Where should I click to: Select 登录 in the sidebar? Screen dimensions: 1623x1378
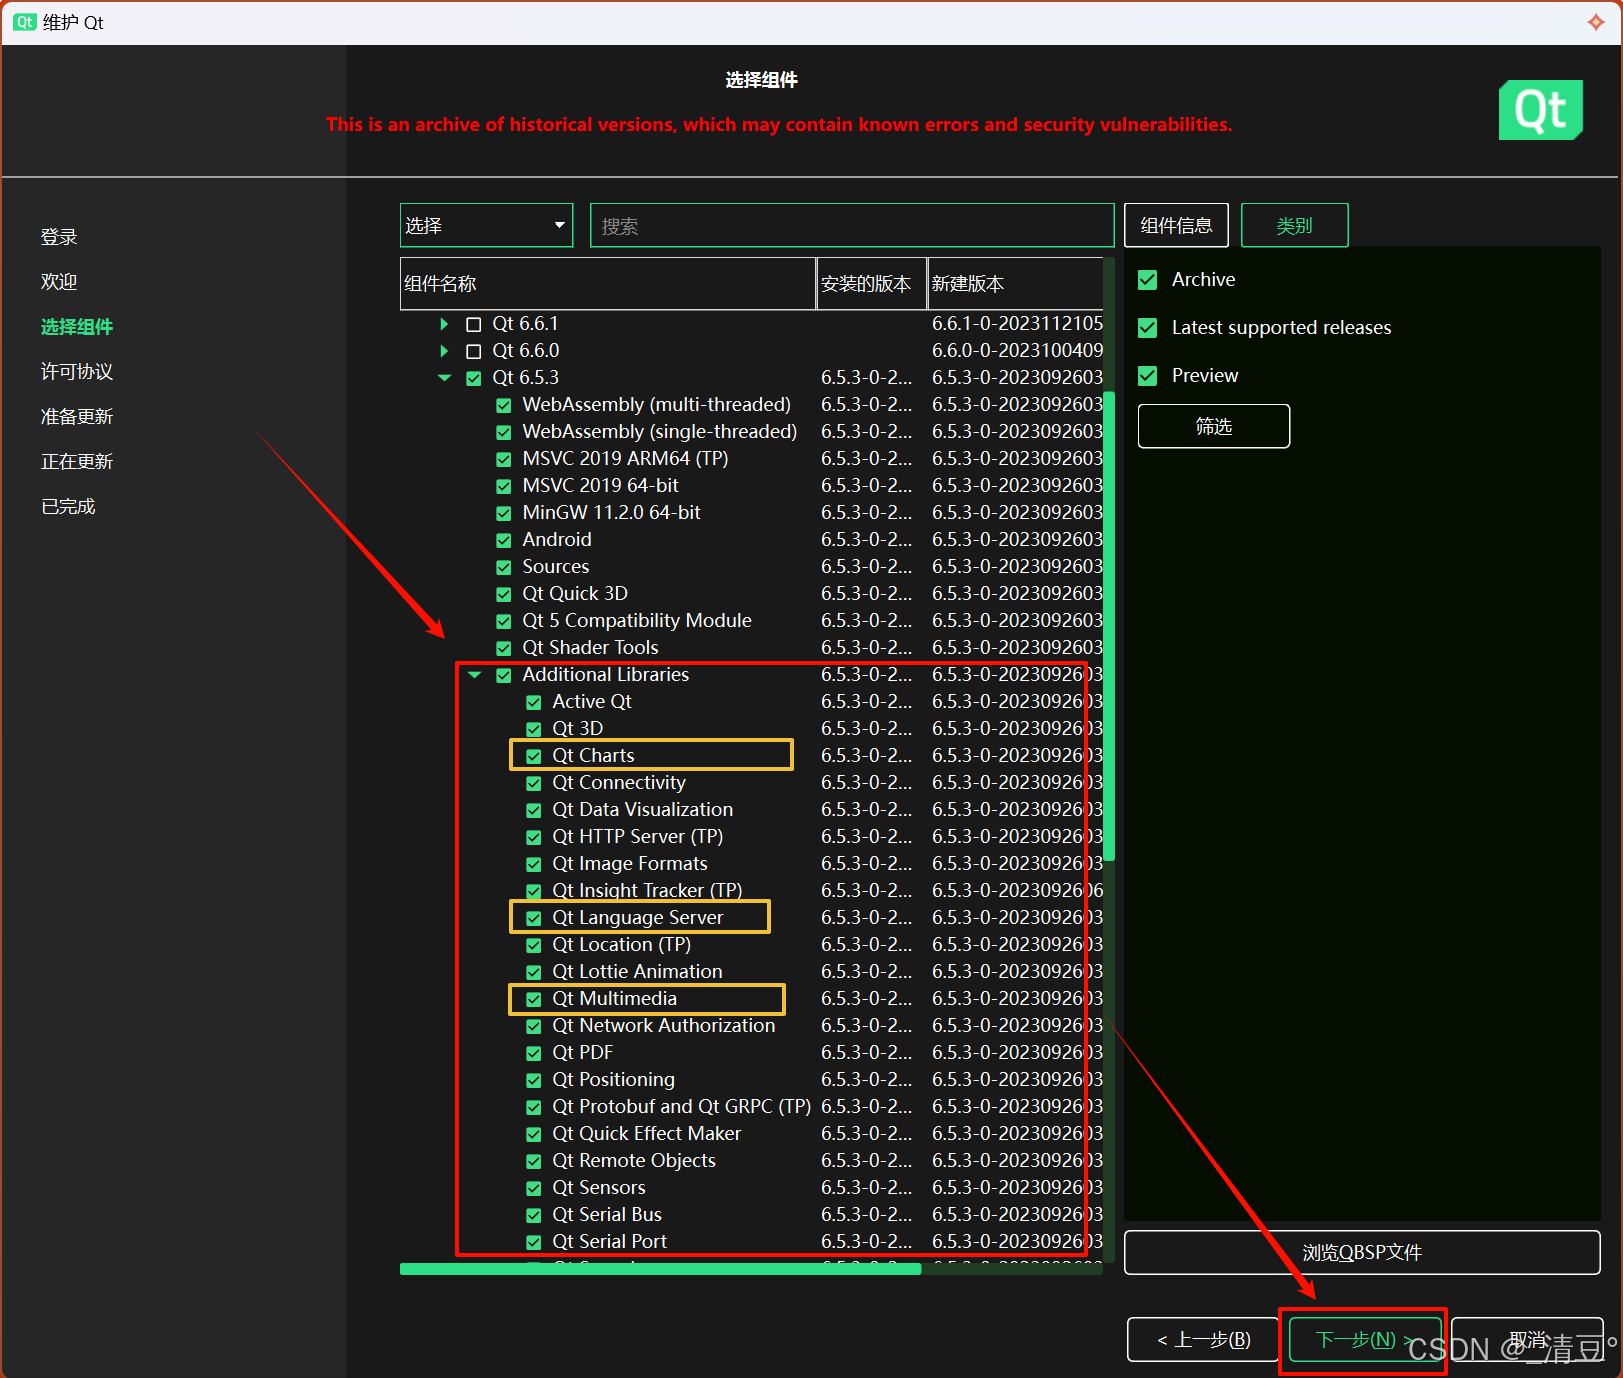tap(59, 237)
